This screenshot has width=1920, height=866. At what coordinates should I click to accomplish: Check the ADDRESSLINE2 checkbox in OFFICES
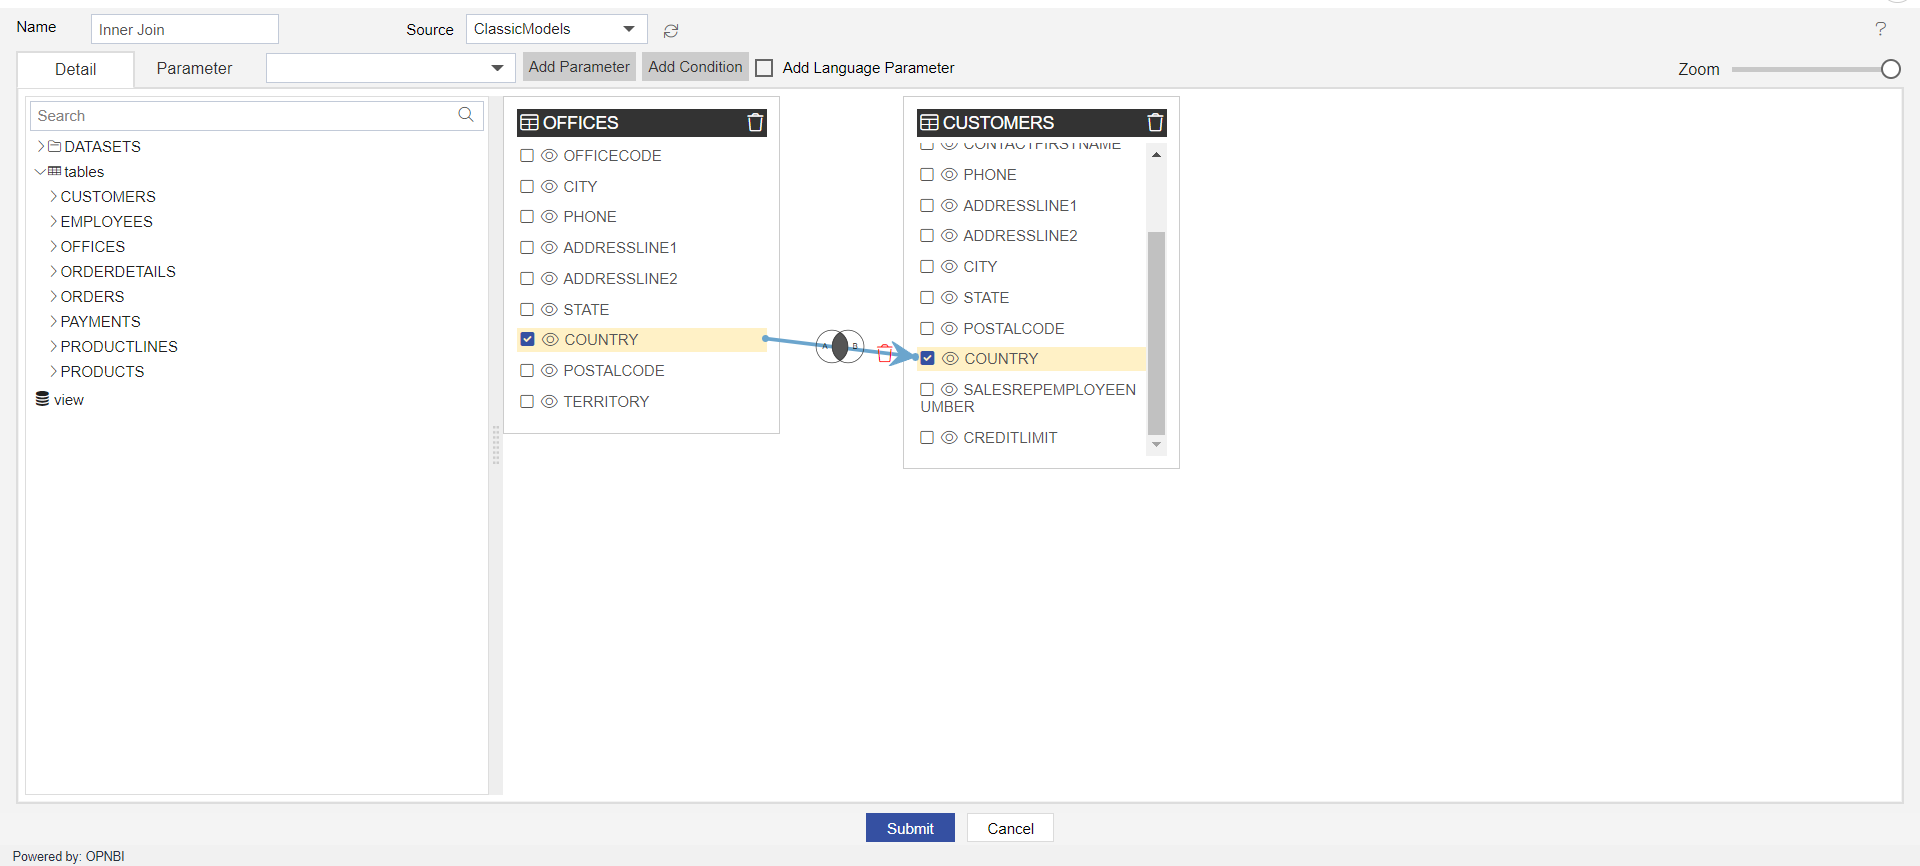pos(527,279)
